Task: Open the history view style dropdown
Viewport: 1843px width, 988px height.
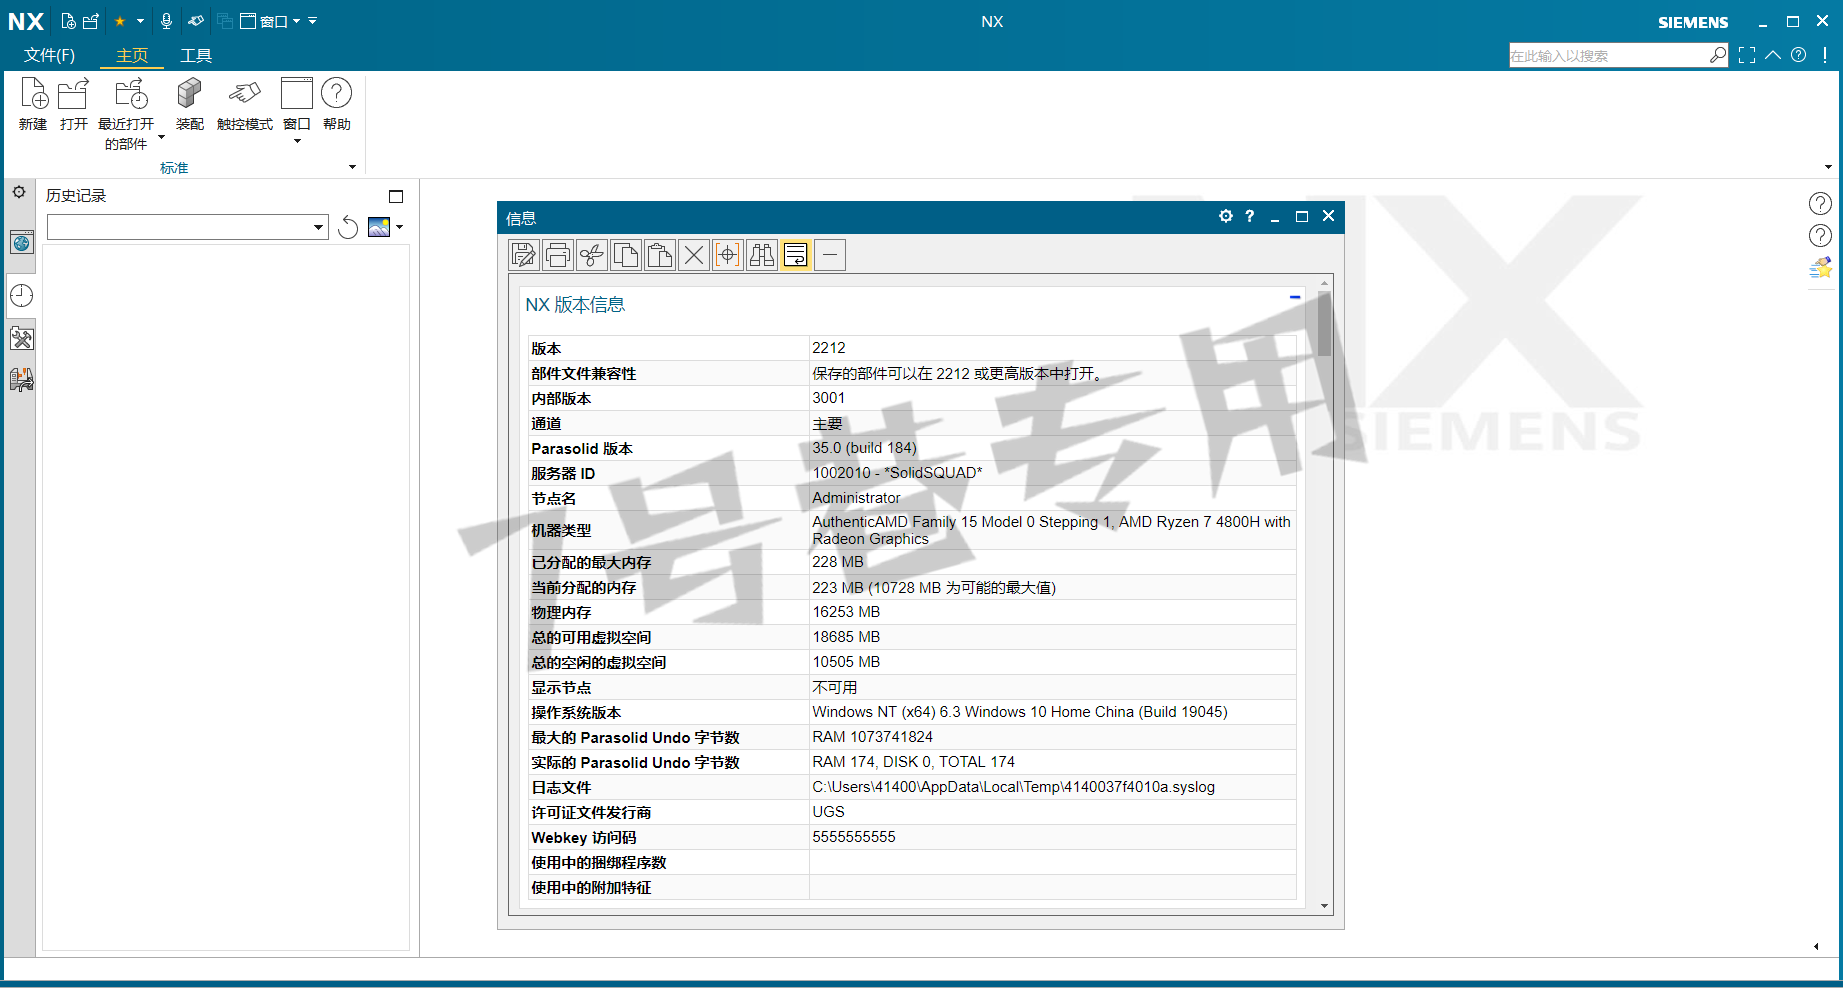Action: coord(400,227)
